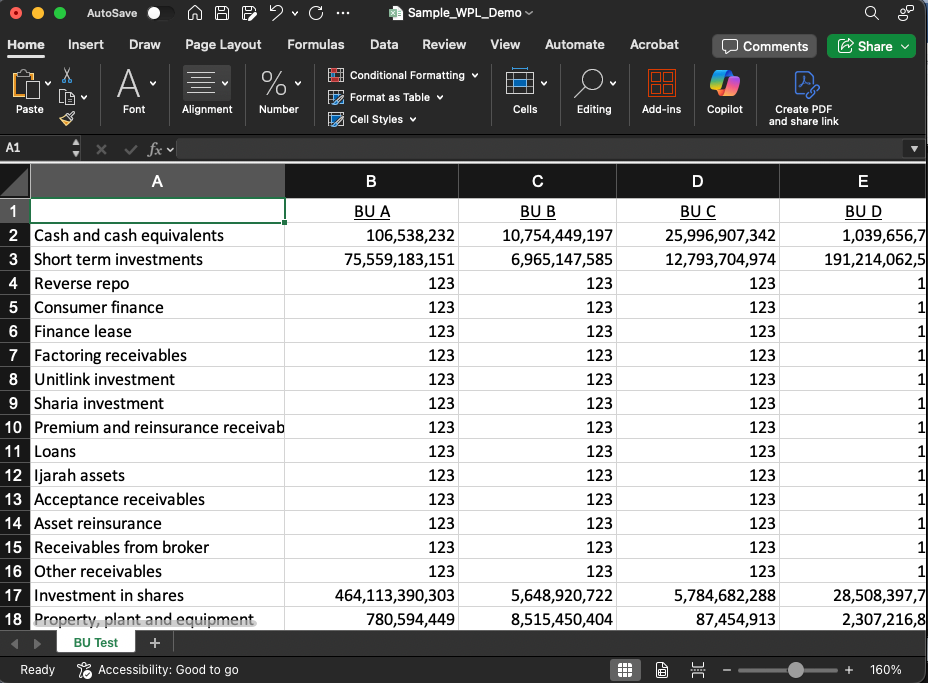Enable Page Break Preview view
This screenshot has width=928, height=683.
click(698, 670)
